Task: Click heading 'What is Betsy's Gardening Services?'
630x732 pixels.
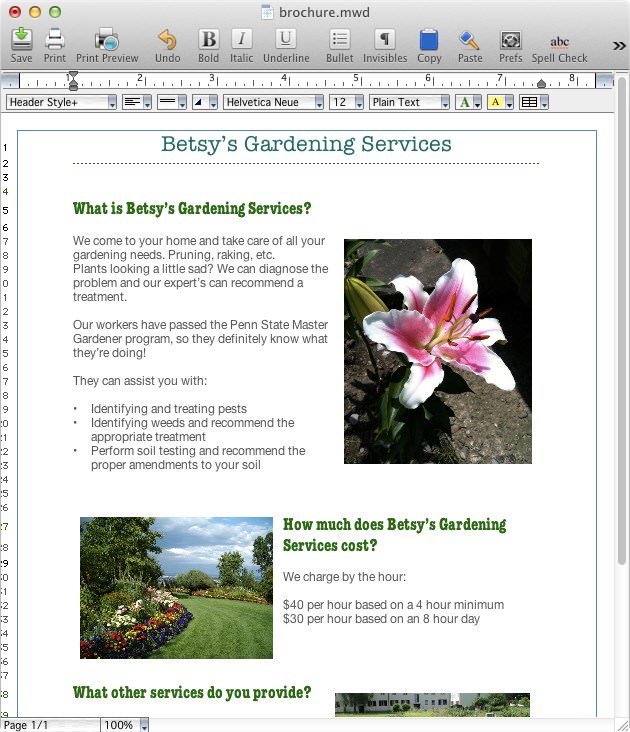Action: point(192,208)
